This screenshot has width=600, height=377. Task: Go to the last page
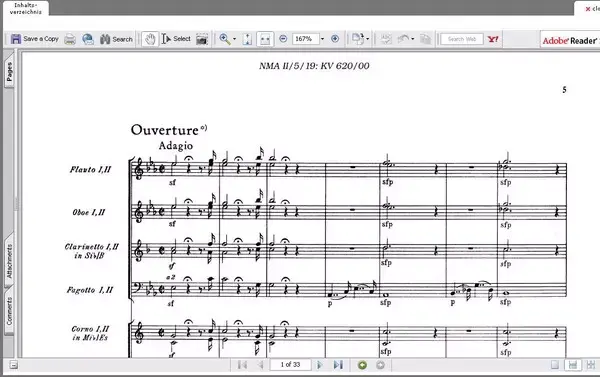[x=338, y=365]
